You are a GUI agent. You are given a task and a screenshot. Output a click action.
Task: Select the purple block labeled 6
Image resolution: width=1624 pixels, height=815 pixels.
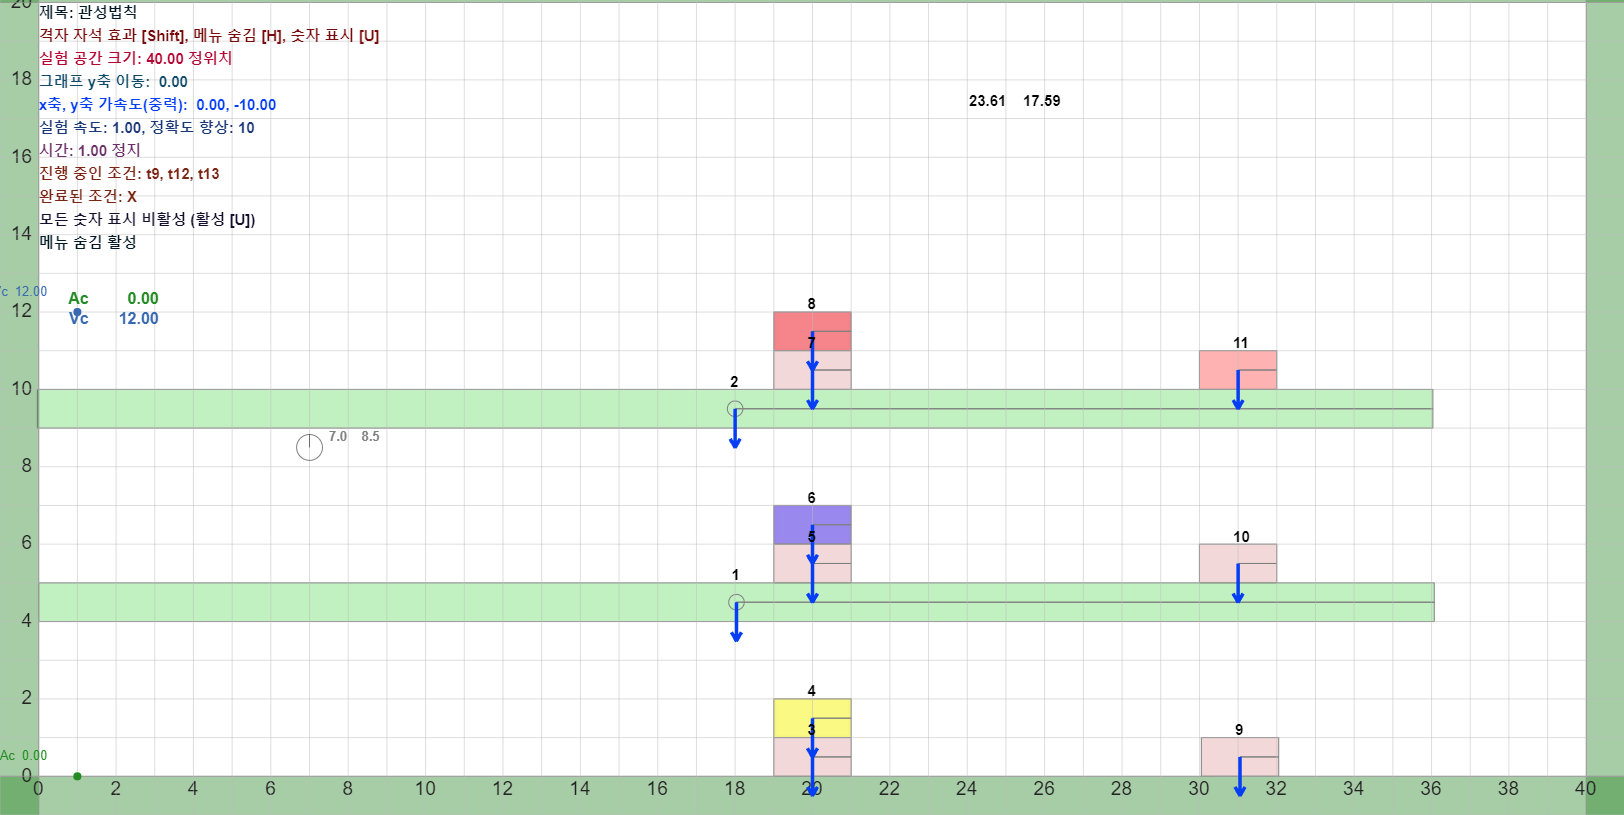[812, 524]
